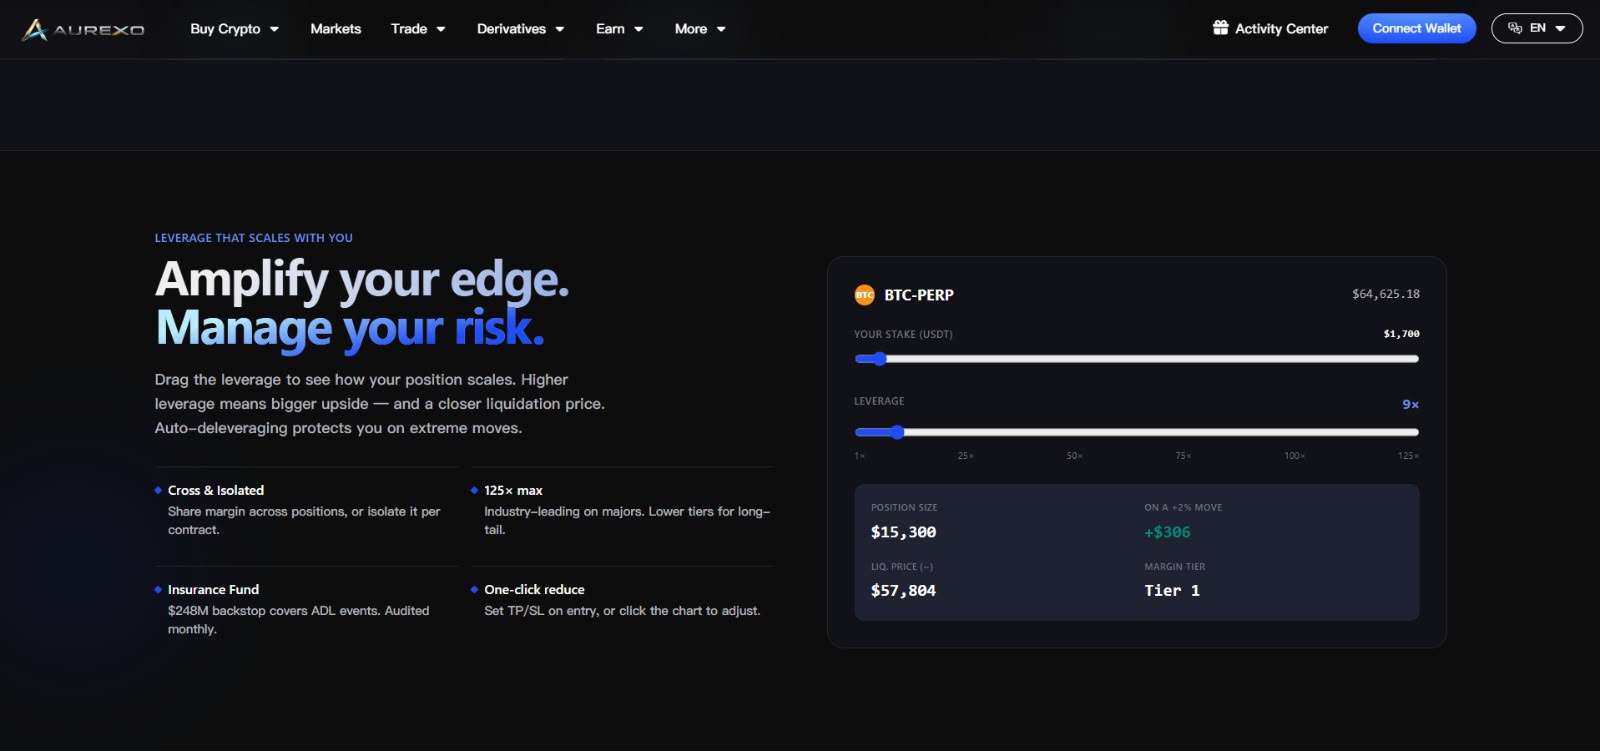Click the 'Share margin across positions' description
The image size is (1600, 751).
(x=304, y=521)
